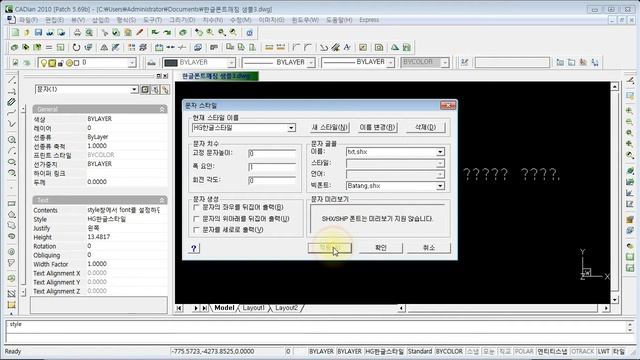Image resolution: width=640 pixels, height=360 pixels.
Task: Click the green save icon in second toolbar
Action: click(407, 47)
